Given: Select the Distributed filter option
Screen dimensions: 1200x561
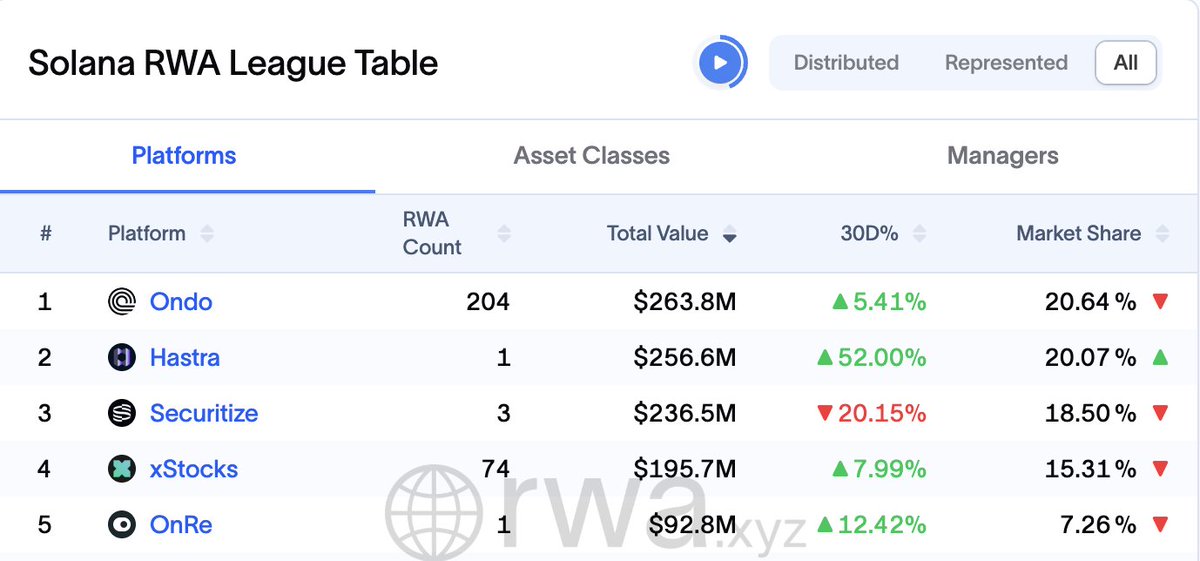Looking at the screenshot, I should click(846, 63).
